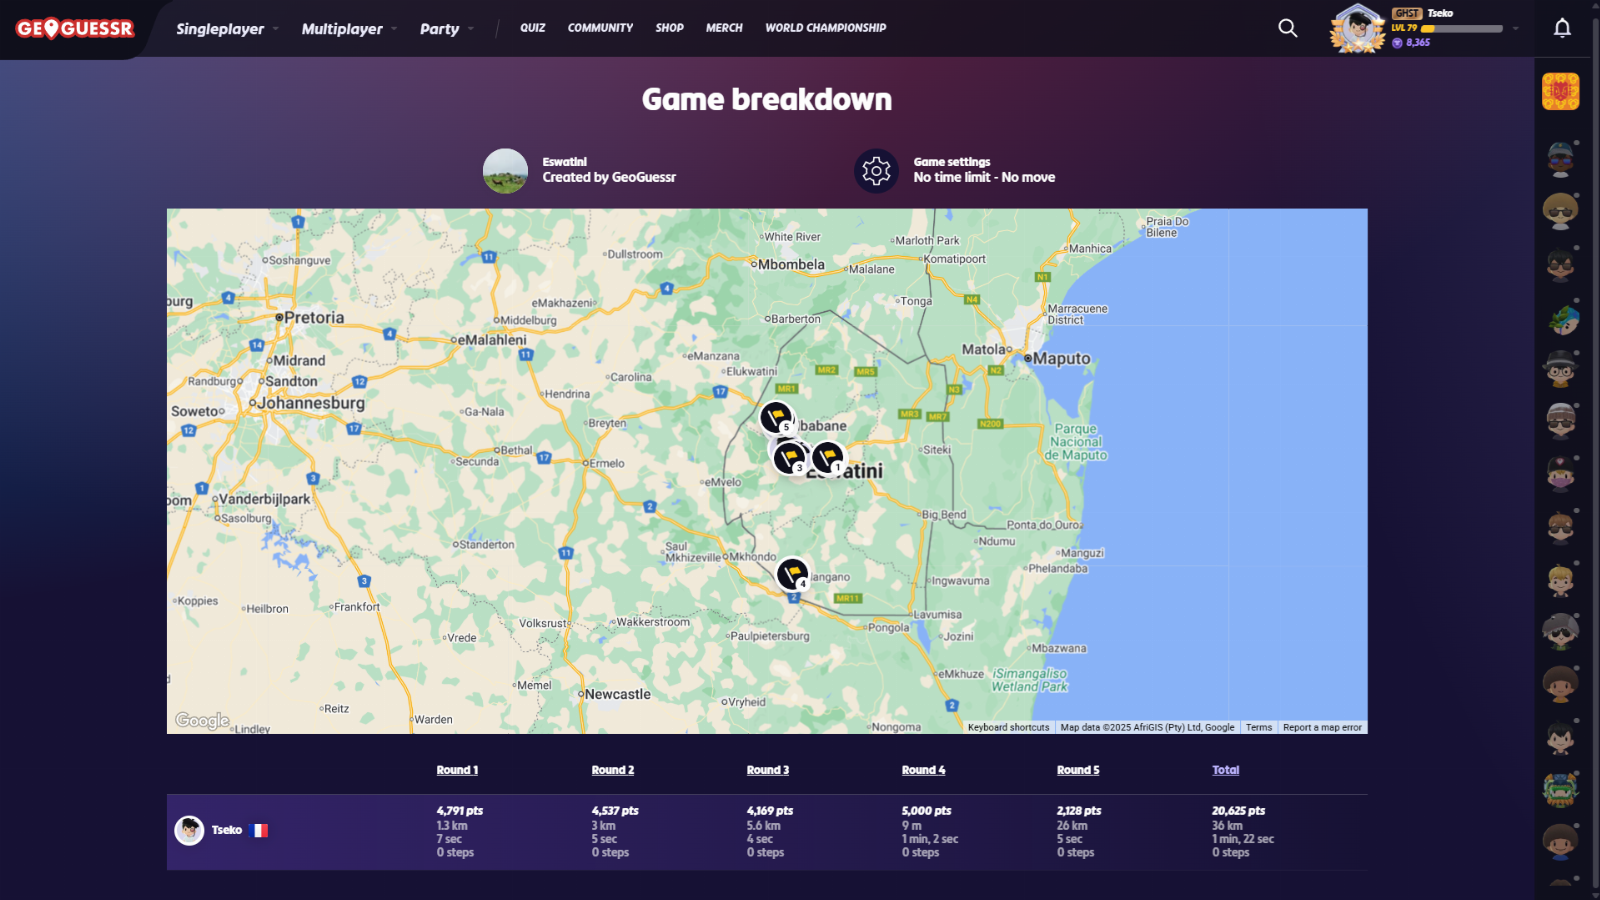Go to the World Championship page
1600x900 pixels.
click(825, 28)
